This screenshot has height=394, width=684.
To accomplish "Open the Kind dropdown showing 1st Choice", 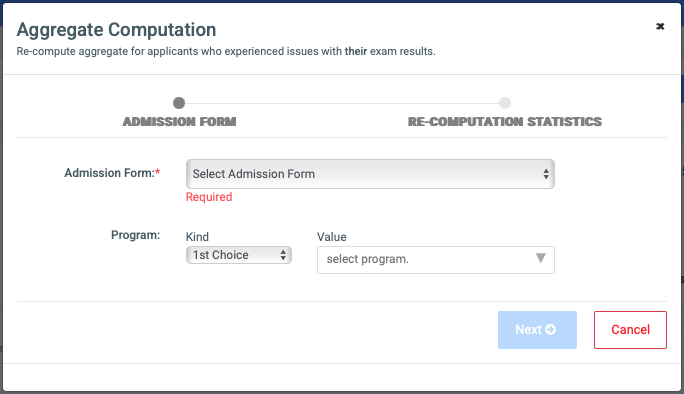I will [x=239, y=255].
